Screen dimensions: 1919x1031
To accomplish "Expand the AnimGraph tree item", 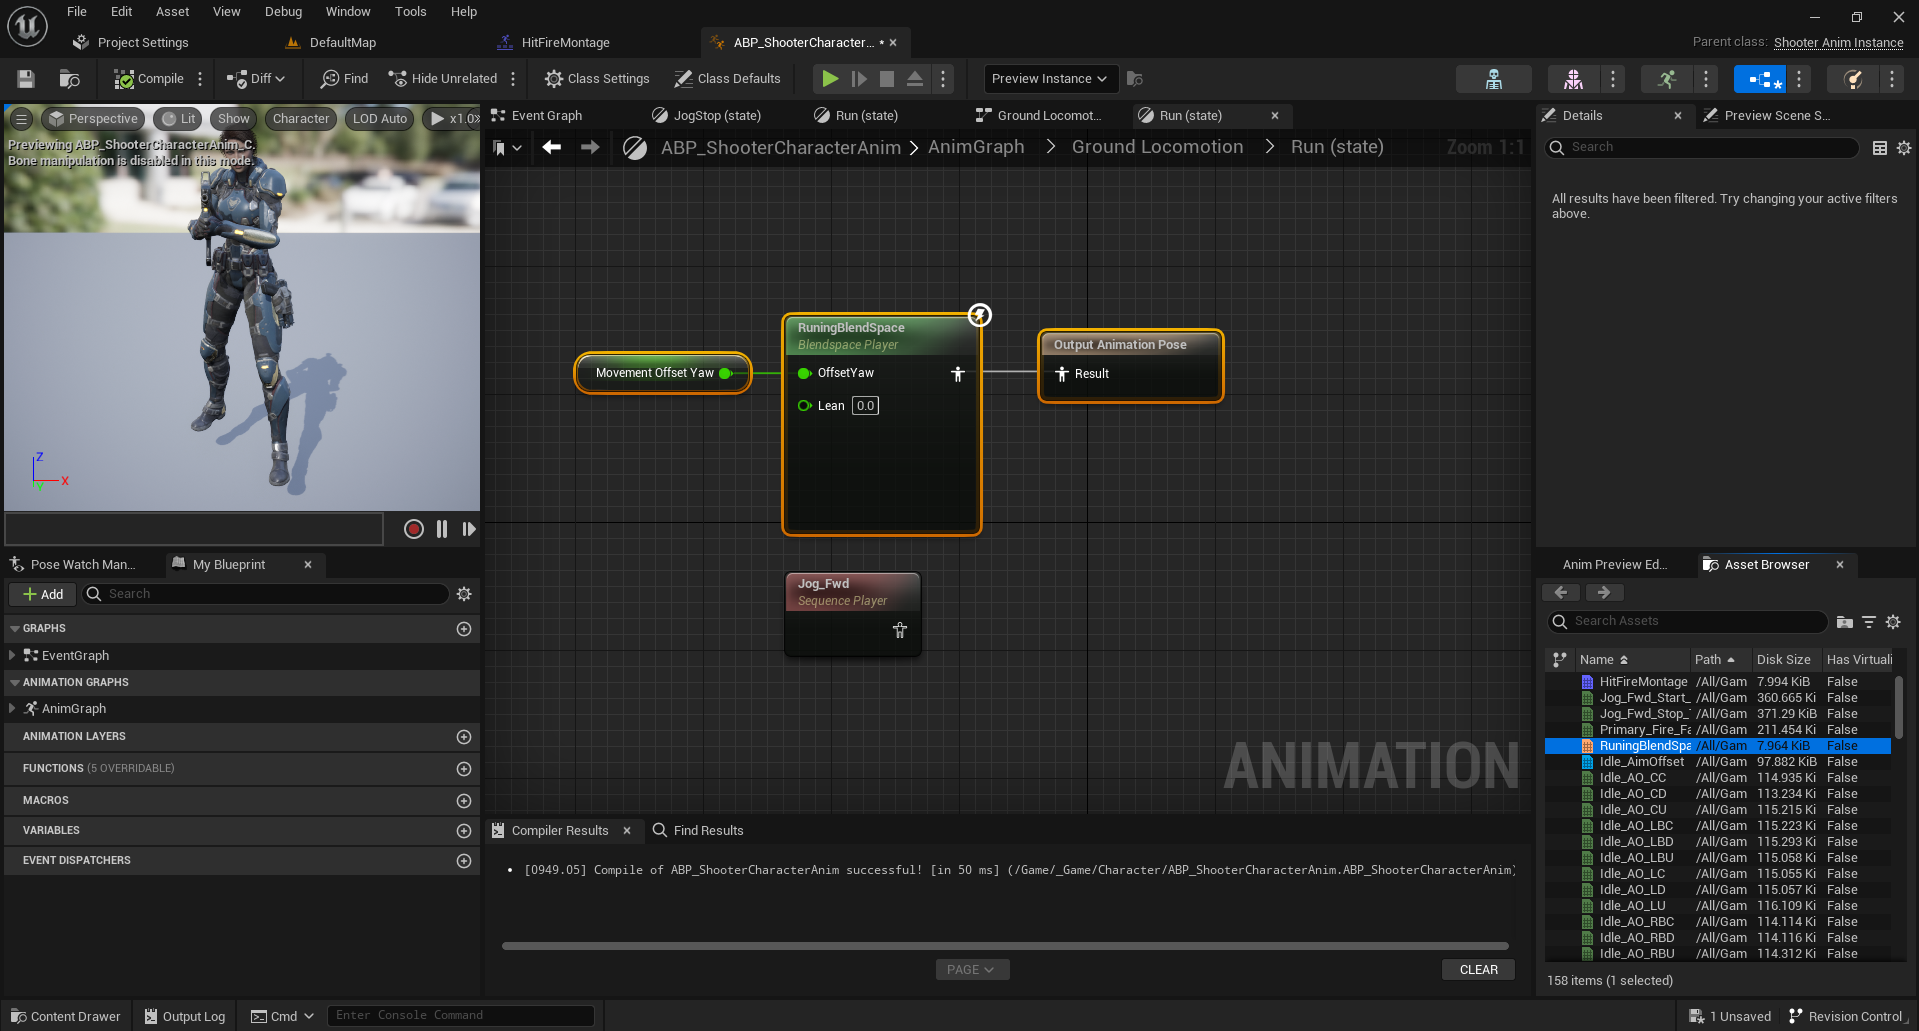I will pos(12,709).
